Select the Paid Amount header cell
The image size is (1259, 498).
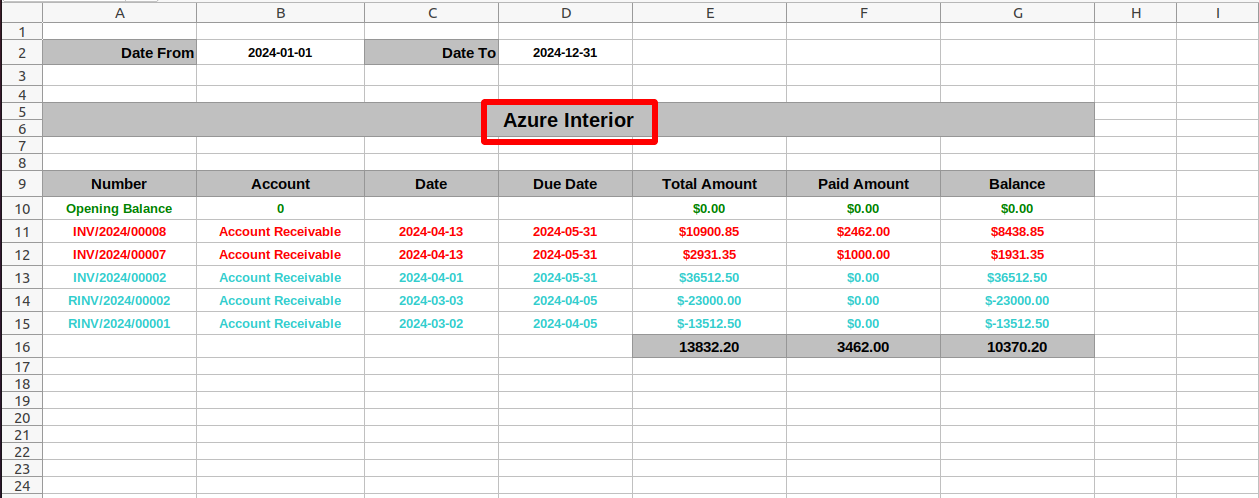point(863,184)
